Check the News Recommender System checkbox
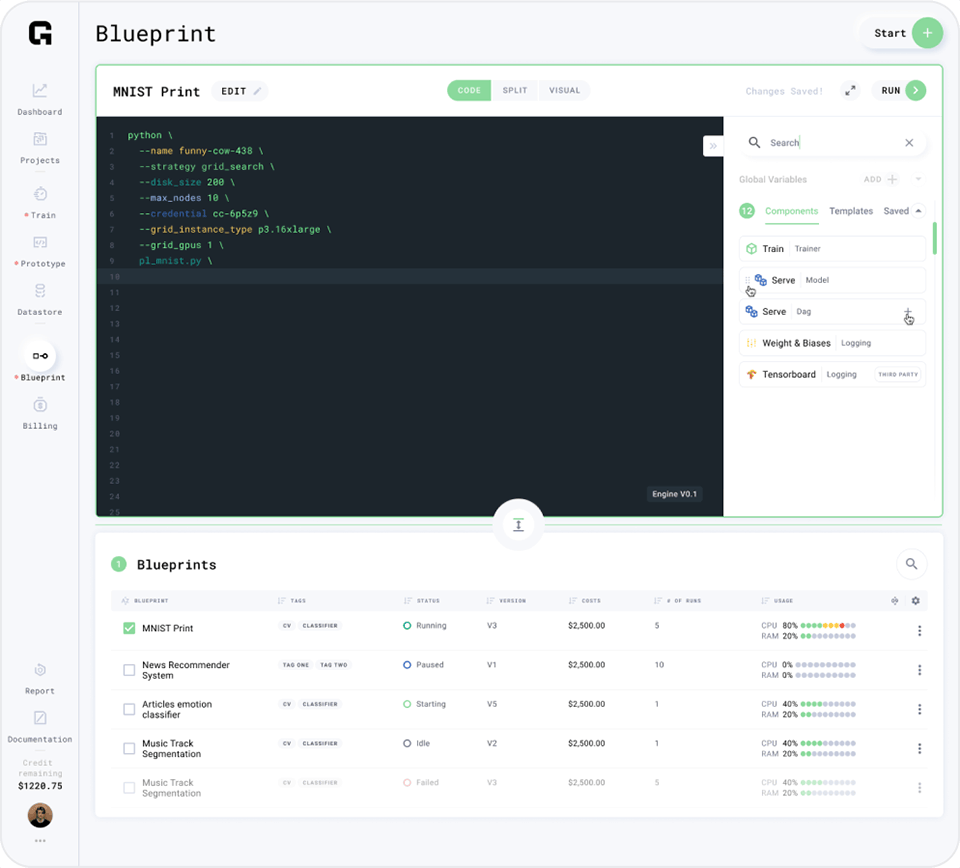This screenshot has width=960, height=868. [x=129, y=670]
